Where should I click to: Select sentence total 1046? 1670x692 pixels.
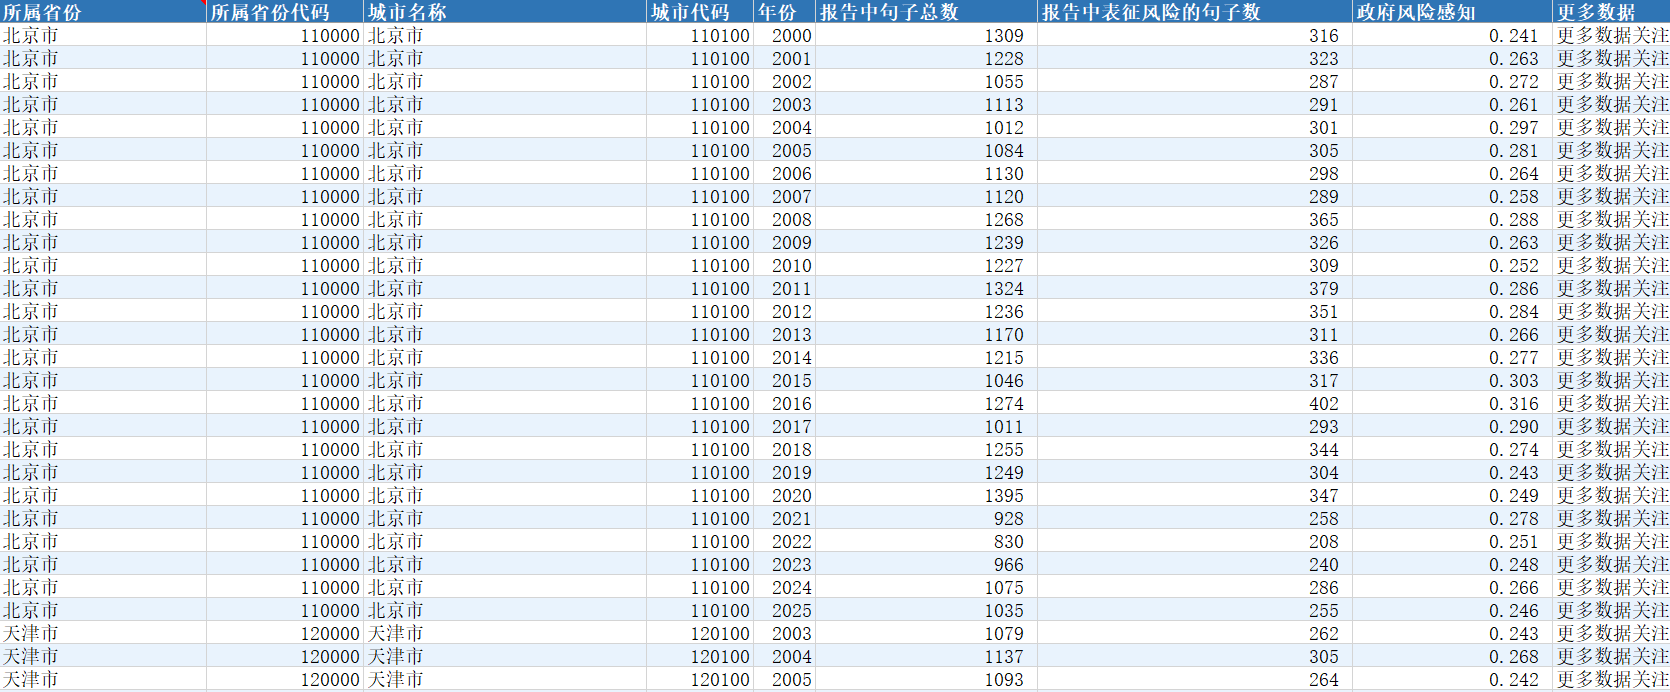(1004, 380)
